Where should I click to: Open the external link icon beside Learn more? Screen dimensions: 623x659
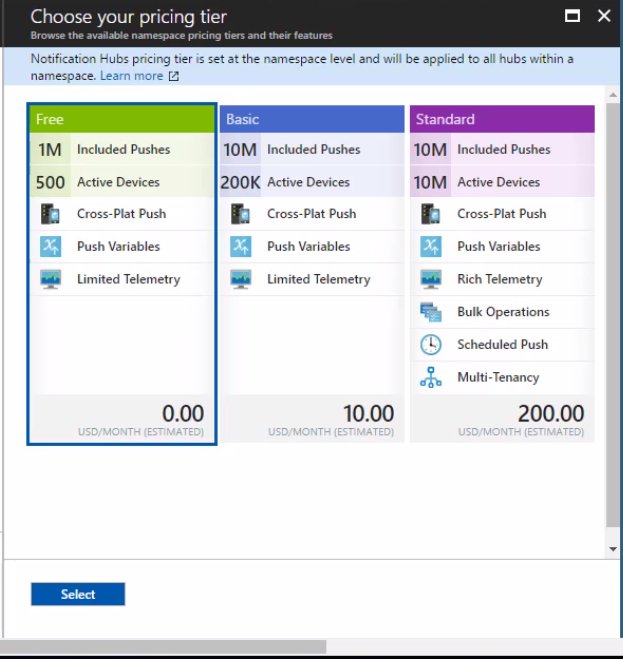pyautogui.click(x=174, y=76)
